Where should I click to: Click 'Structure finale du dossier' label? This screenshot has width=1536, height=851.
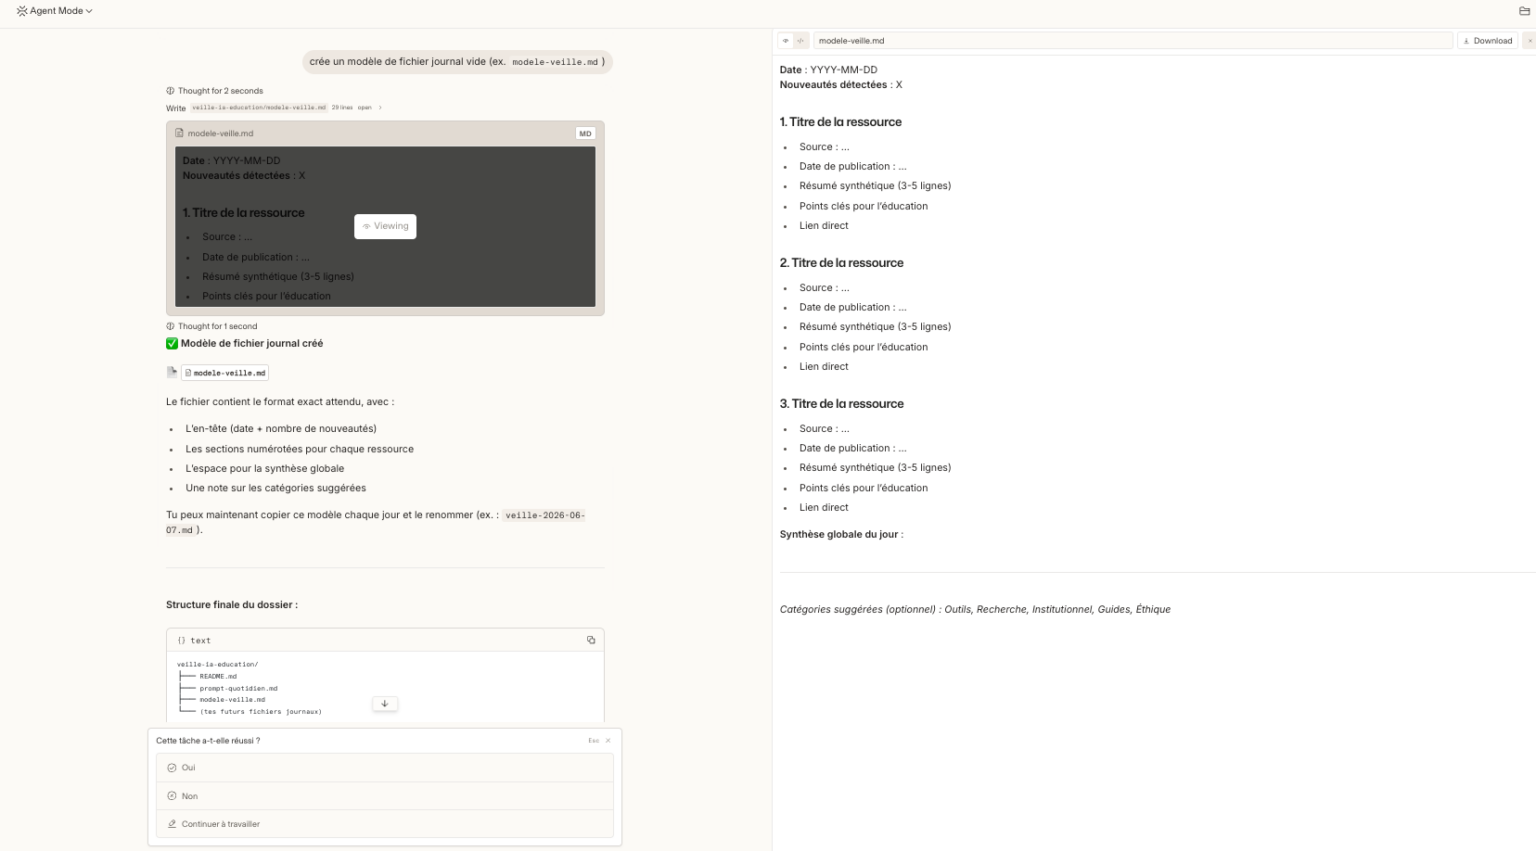[232, 605]
